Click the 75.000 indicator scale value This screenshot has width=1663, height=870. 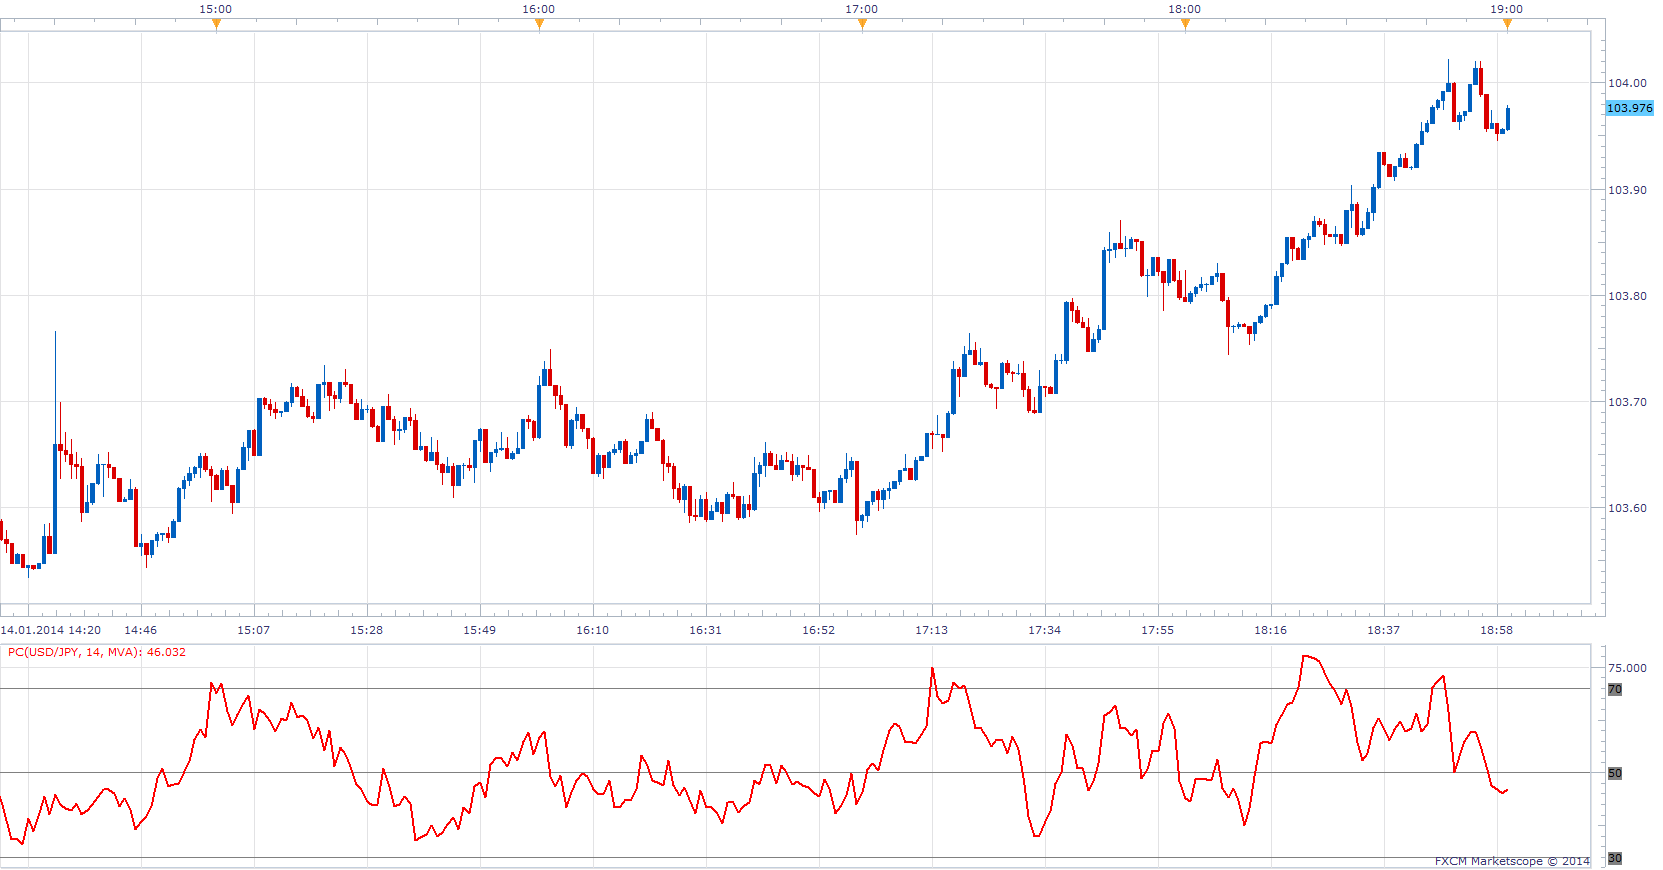1627,668
